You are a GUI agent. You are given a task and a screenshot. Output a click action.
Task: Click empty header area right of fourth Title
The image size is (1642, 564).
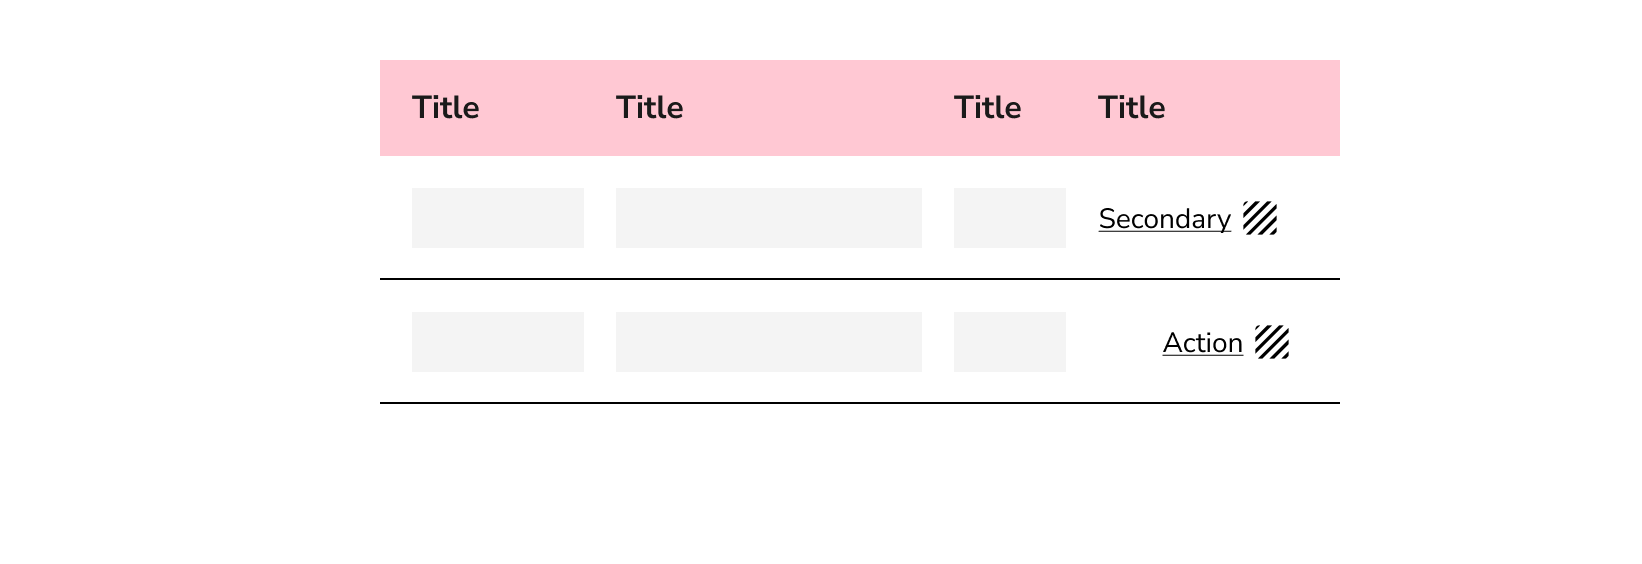coord(1253,108)
